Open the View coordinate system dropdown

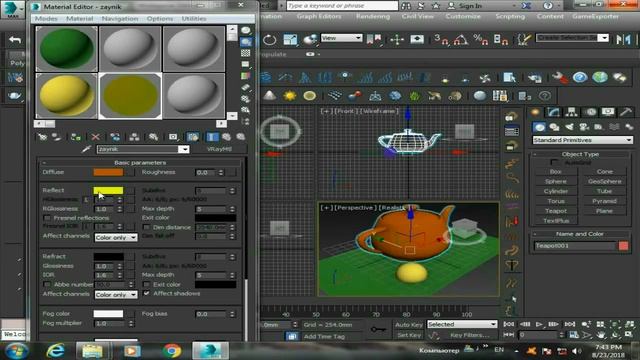tap(341, 38)
